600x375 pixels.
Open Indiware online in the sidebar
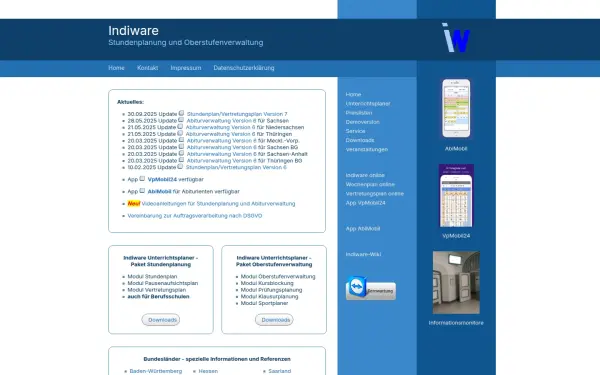coord(365,175)
